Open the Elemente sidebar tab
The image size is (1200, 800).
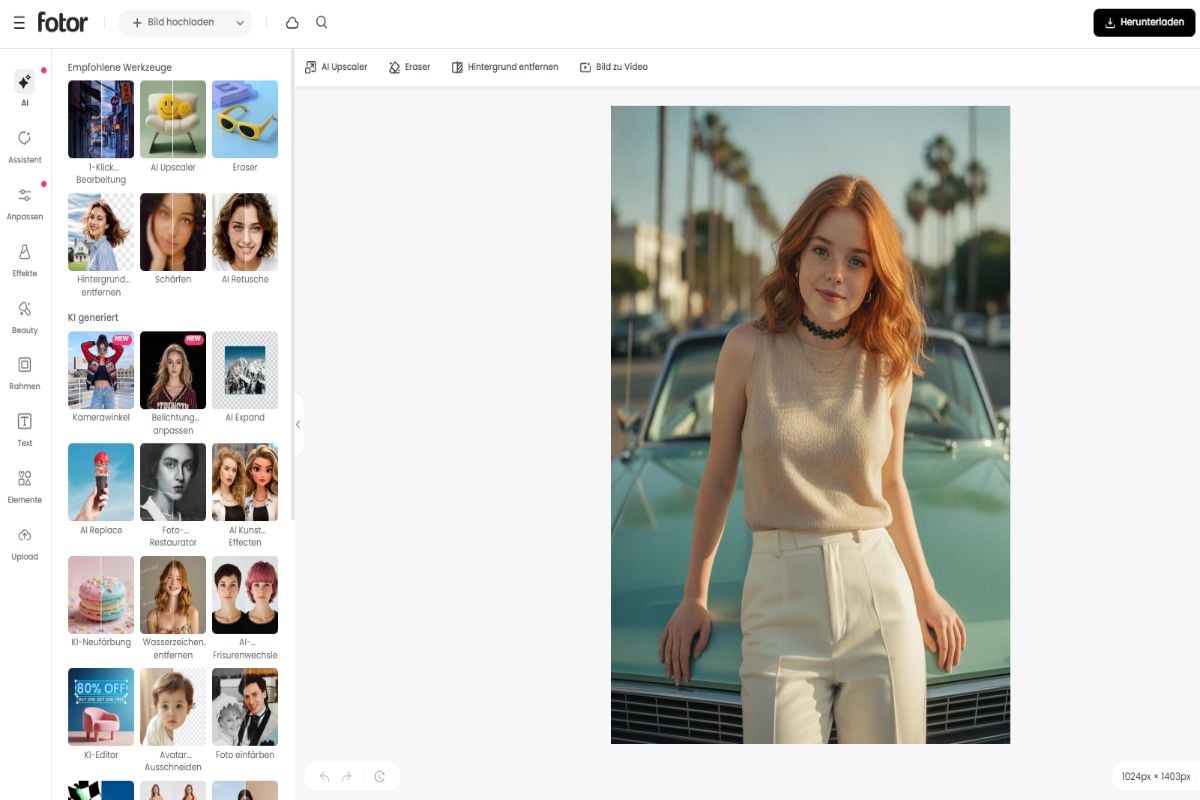coord(25,486)
